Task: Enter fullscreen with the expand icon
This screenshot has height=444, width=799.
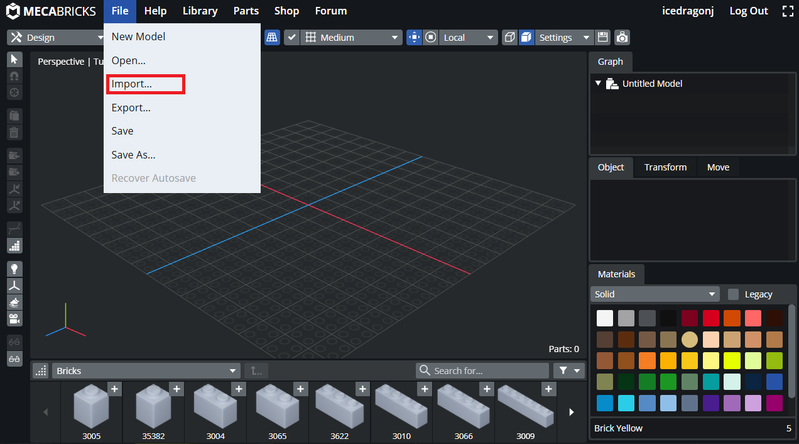Action: point(786,11)
